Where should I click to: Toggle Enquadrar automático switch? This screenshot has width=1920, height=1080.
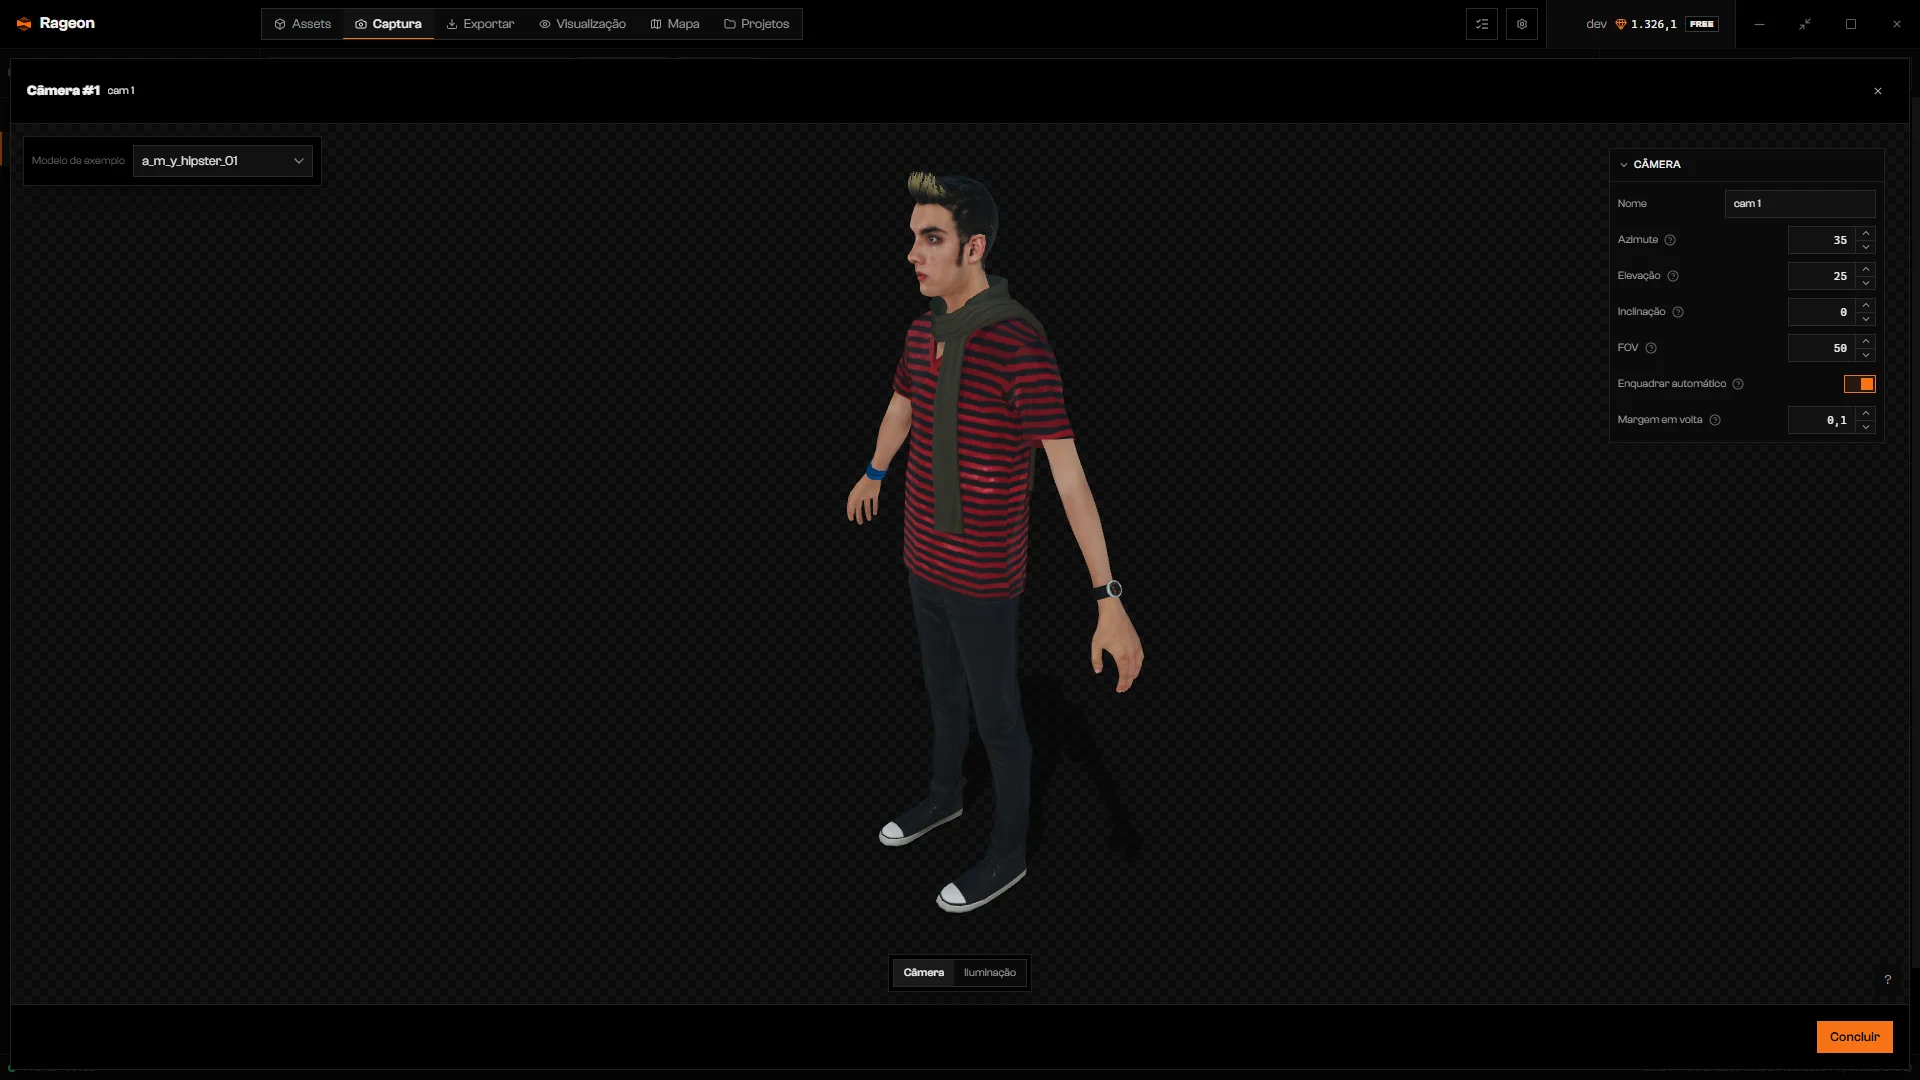pyautogui.click(x=1860, y=384)
